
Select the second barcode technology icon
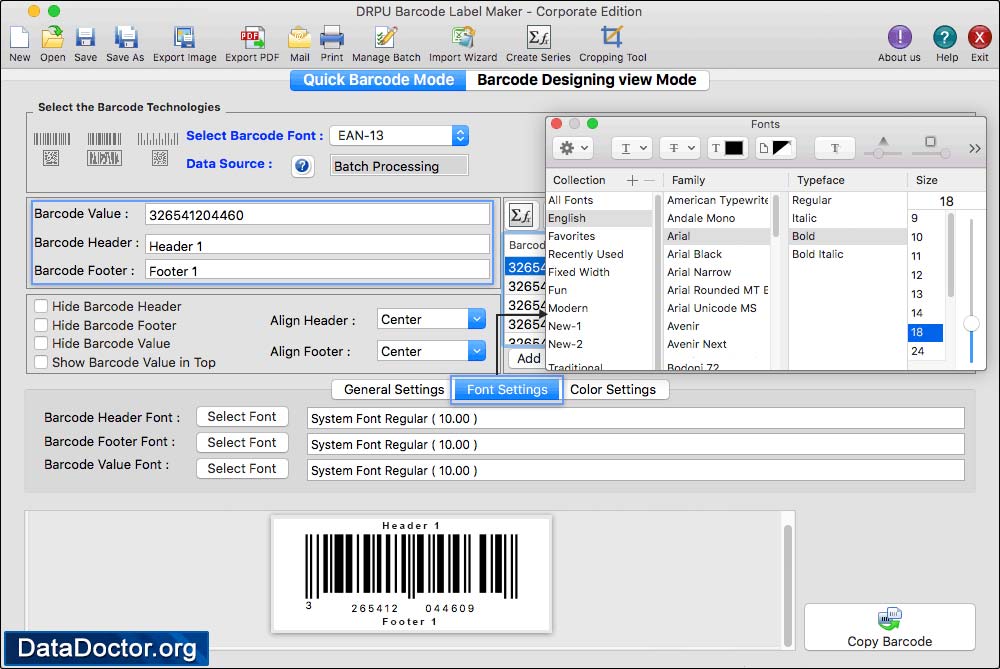click(x=104, y=148)
